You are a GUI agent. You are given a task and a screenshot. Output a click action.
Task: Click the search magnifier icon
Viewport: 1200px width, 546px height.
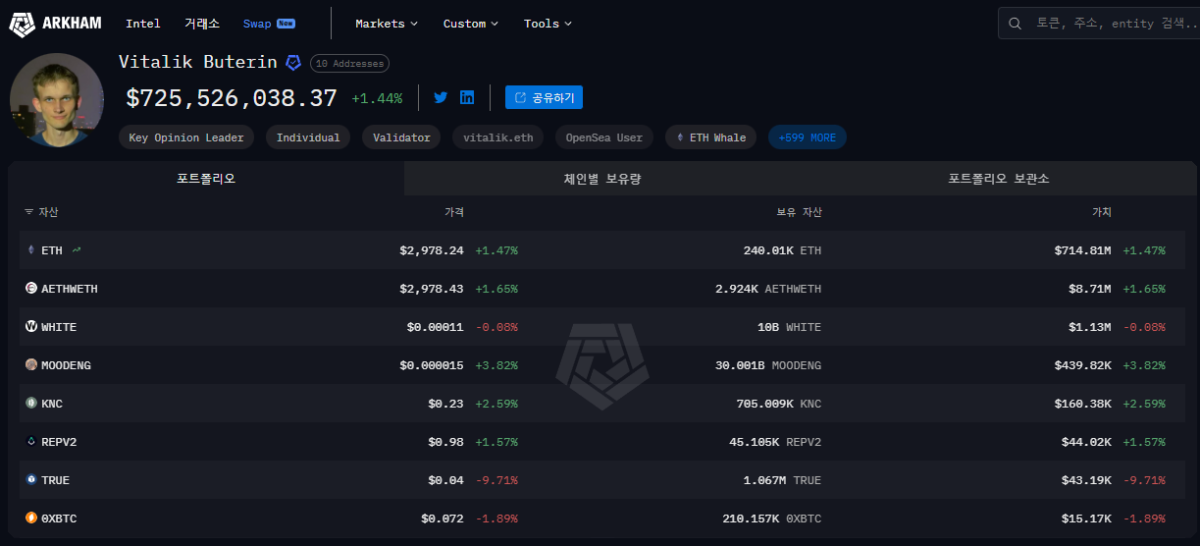1015,23
